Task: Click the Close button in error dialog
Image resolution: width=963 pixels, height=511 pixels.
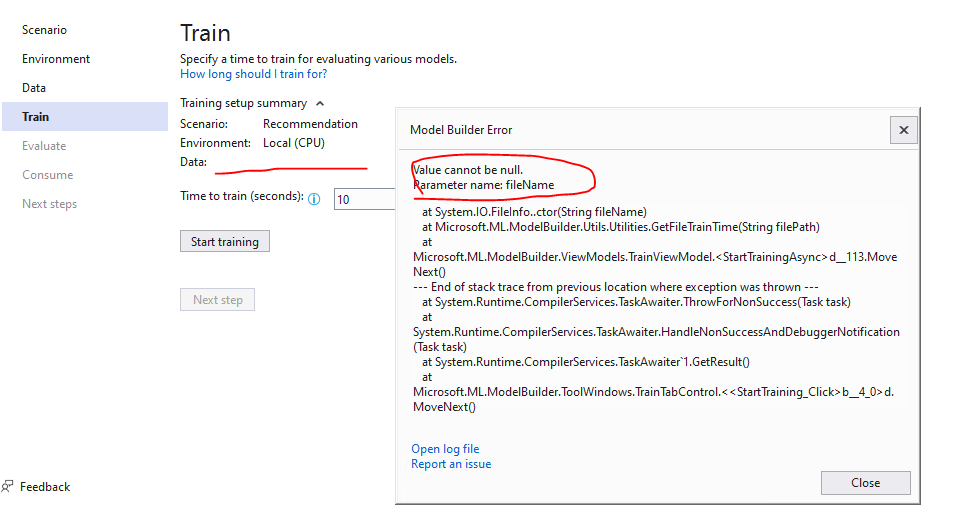Action: [x=865, y=483]
